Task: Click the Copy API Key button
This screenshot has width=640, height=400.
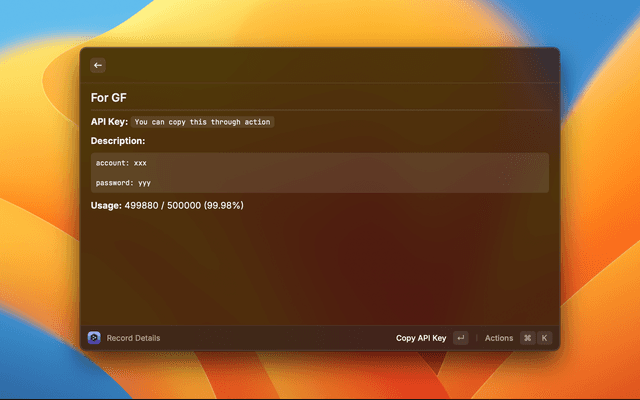Action: click(x=421, y=338)
